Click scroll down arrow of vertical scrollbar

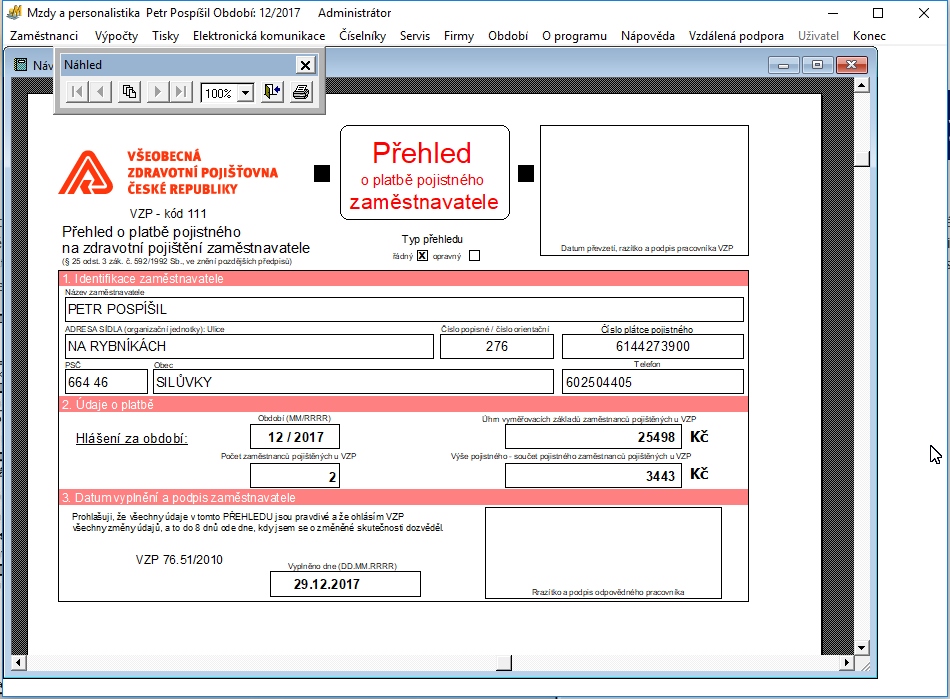click(862, 648)
